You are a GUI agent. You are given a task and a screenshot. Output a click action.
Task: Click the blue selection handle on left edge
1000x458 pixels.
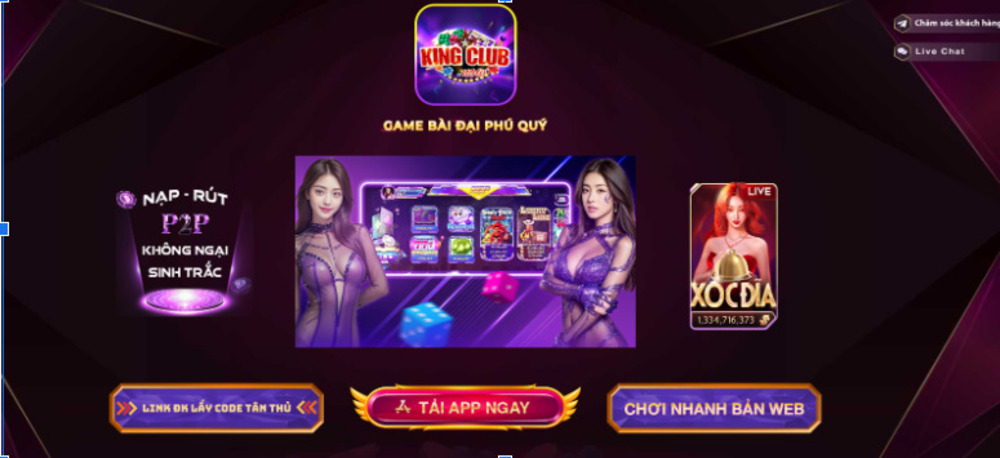(3, 228)
